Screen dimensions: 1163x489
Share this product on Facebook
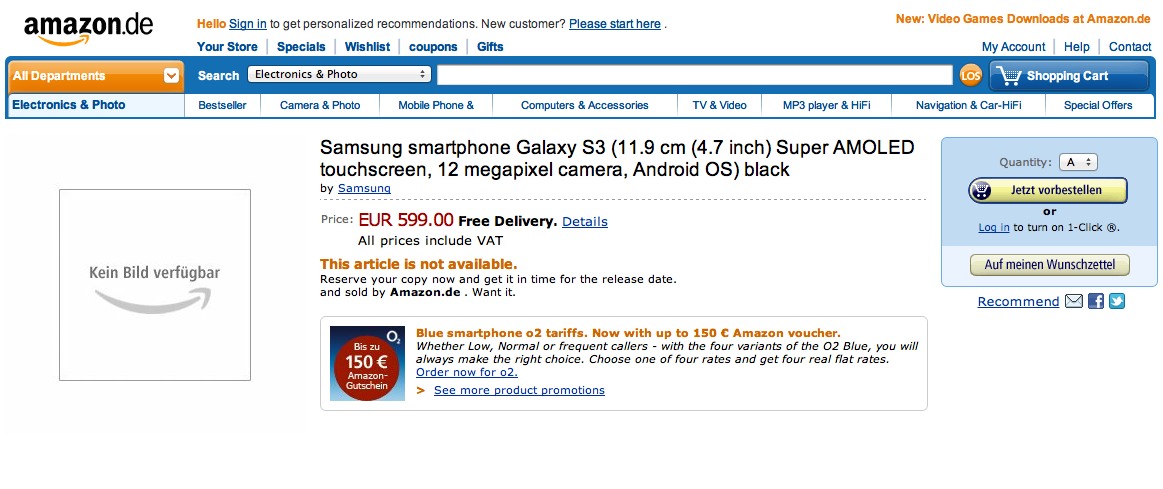(1096, 301)
